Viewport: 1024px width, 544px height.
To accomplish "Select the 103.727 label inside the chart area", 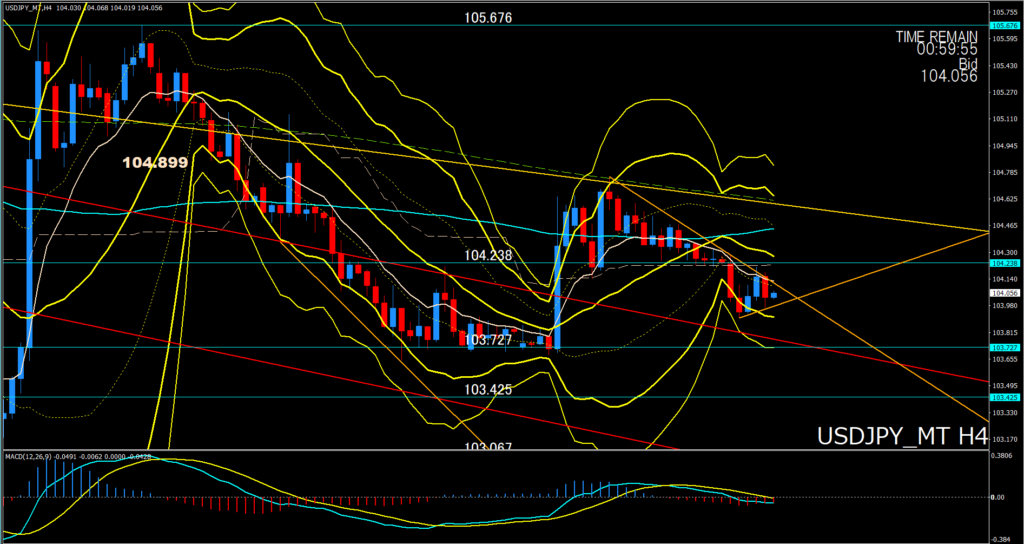I will click(488, 340).
